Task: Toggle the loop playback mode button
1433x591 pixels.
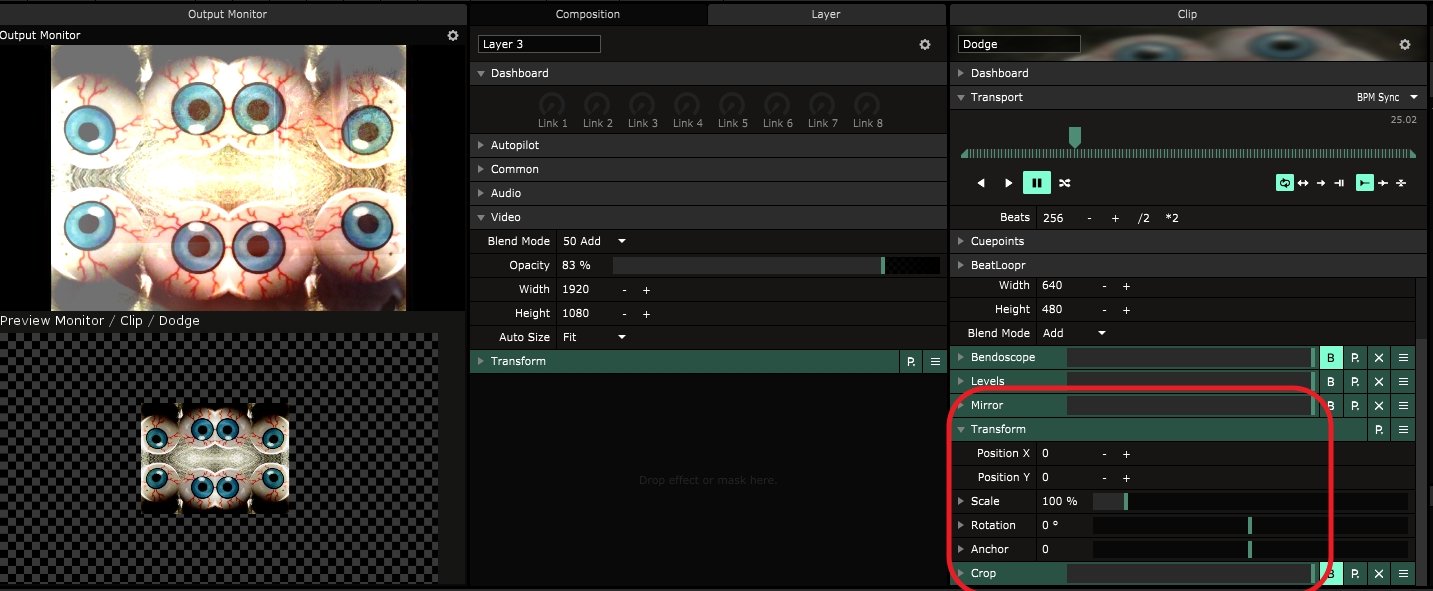Action: click(1284, 183)
